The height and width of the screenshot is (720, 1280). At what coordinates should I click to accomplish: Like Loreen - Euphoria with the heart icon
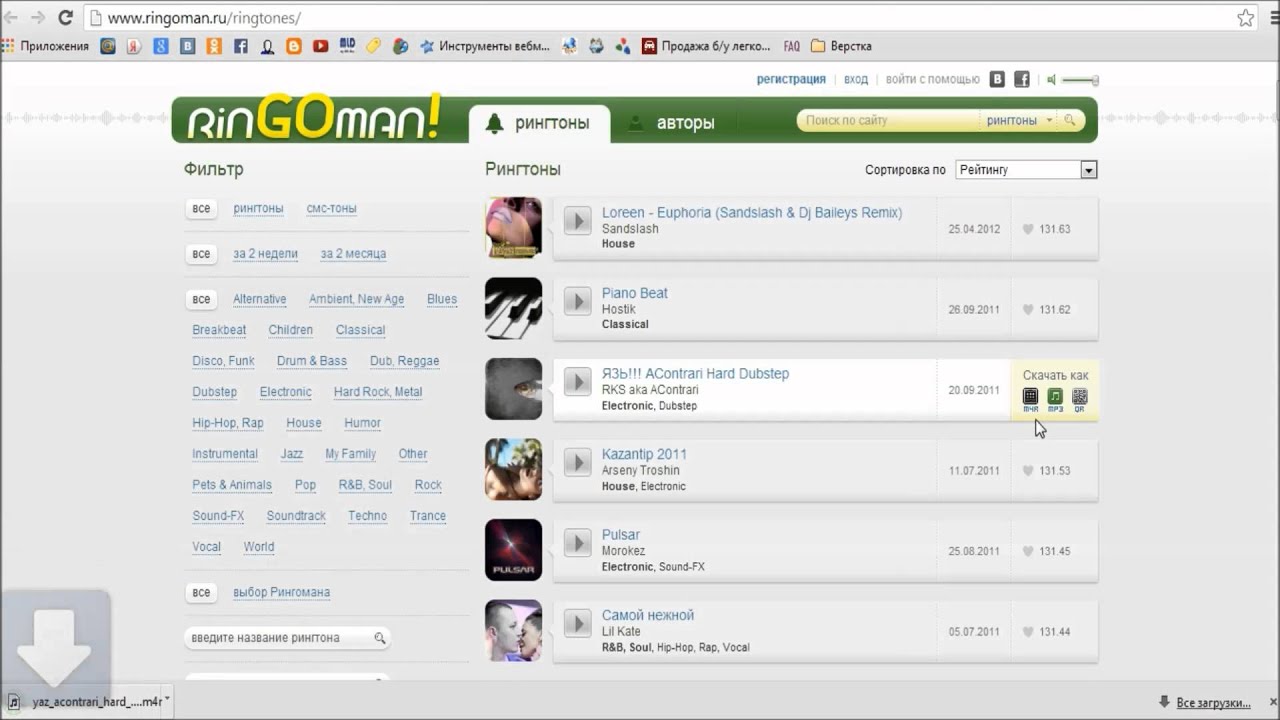tap(1027, 229)
